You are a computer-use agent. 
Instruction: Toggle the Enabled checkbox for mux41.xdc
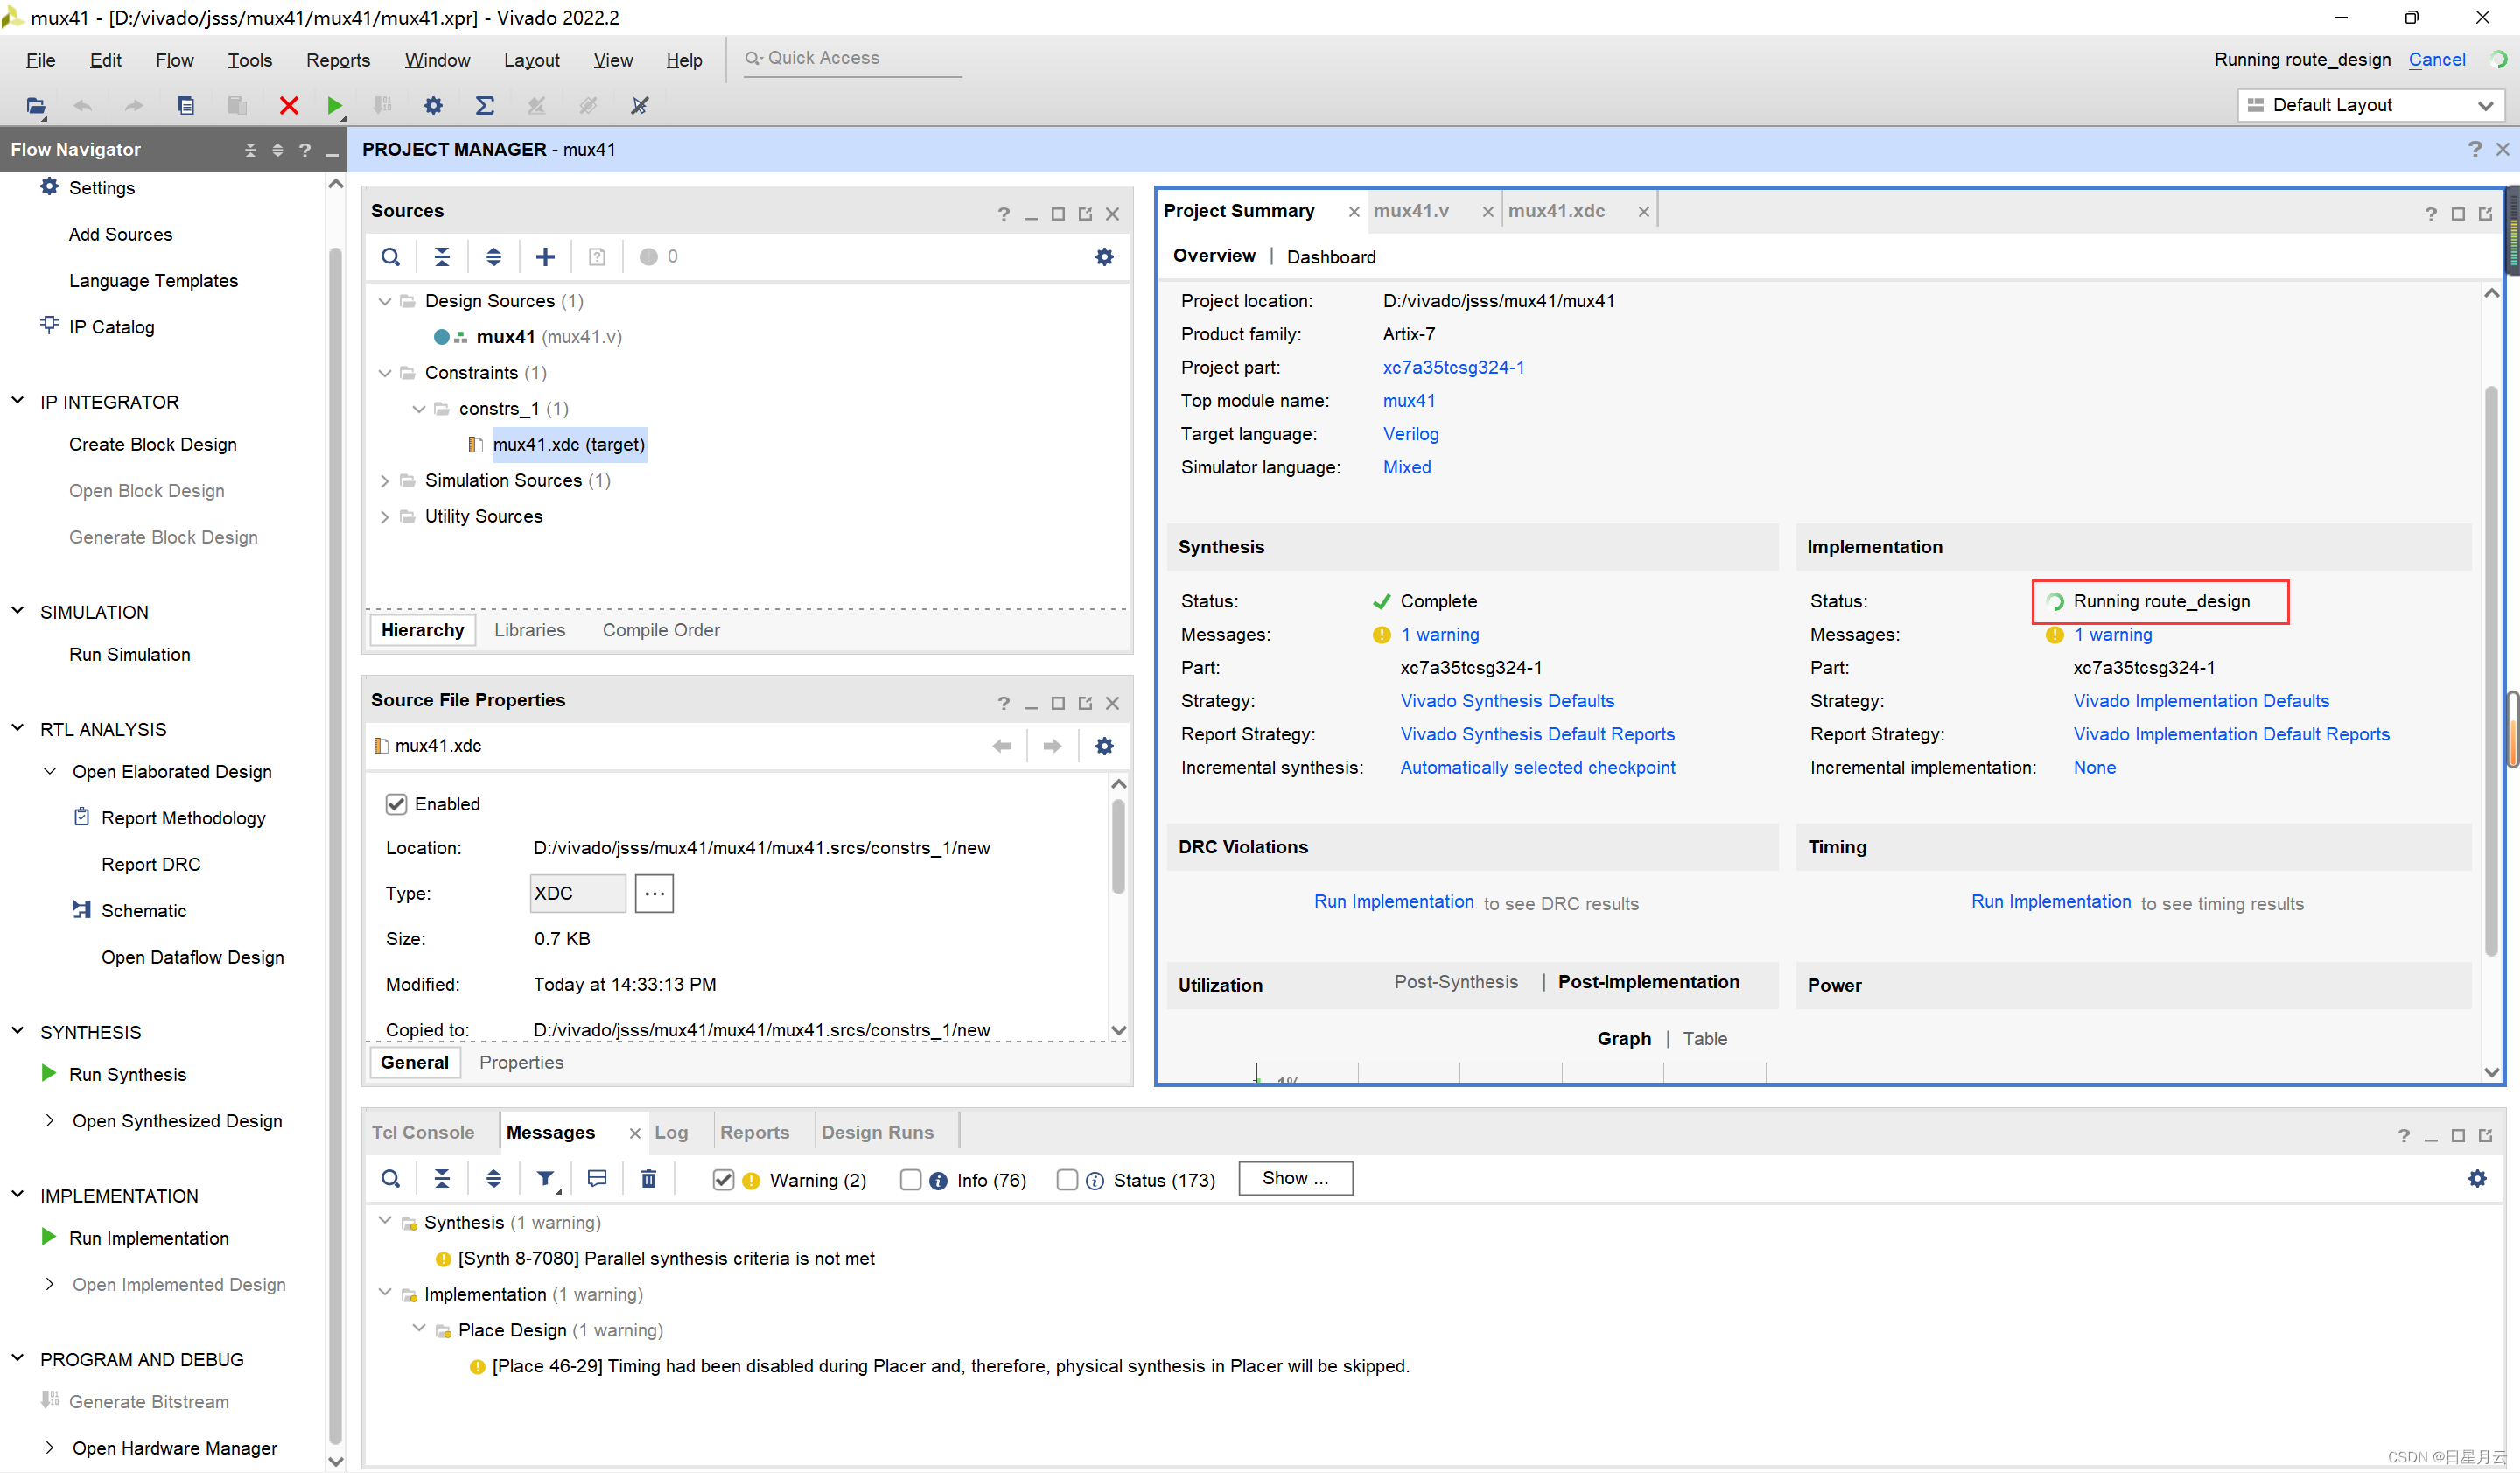coord(396,804)
